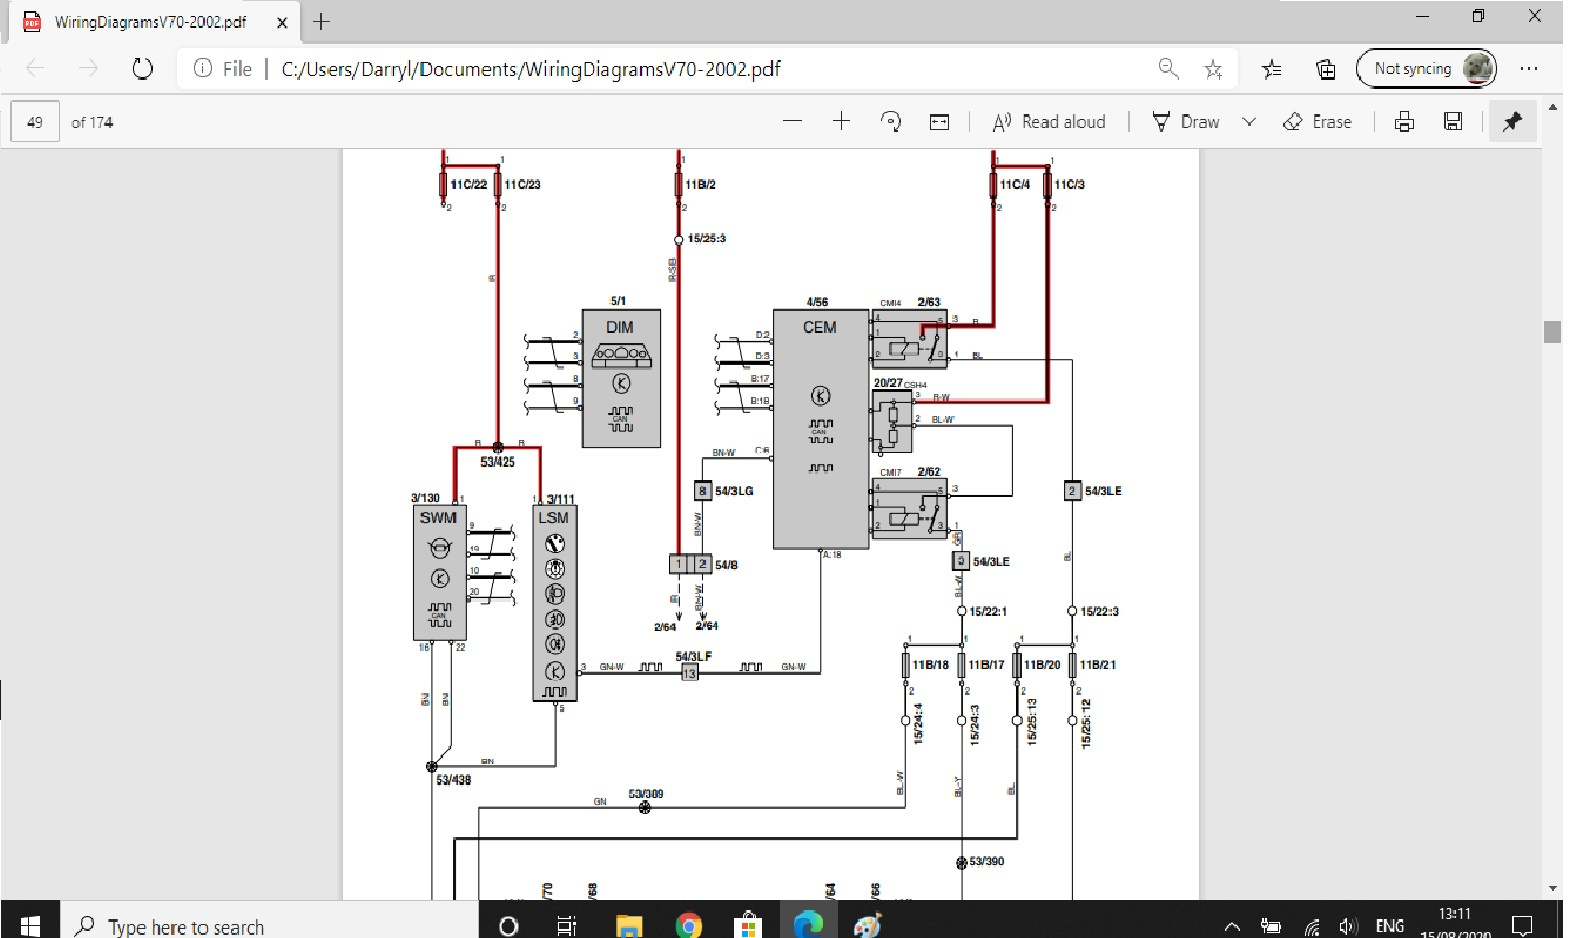Select the Draw tool
This screenshot has height=938, width=1594.
(1186, 122)
